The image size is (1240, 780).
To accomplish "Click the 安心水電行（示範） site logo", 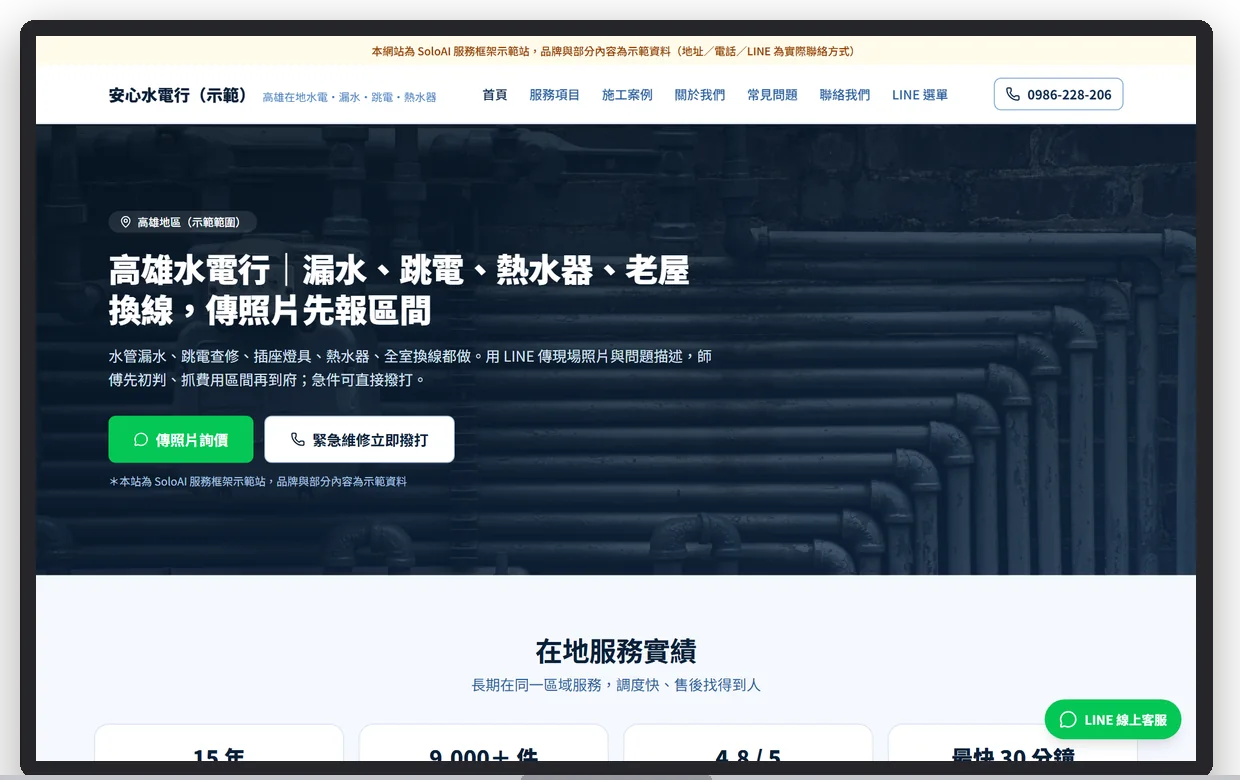I will [x=178, y=95].
